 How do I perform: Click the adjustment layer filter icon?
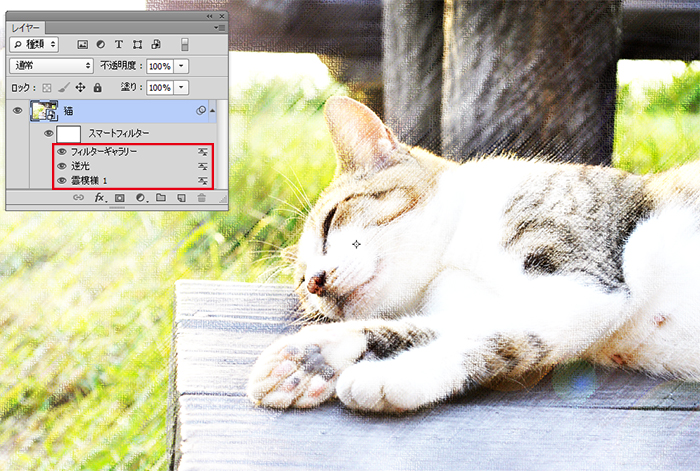click(101, 45)
